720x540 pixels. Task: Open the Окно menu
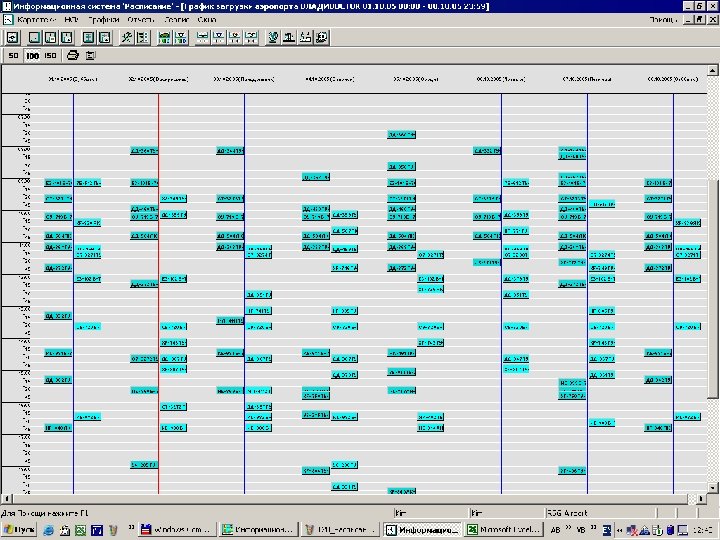tap(207, 20)
